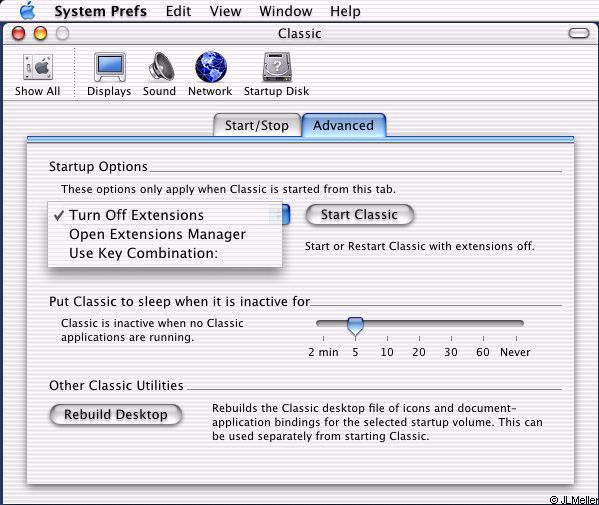Open the Edit menu
This screenshot has width=599, height=505.
178,11
